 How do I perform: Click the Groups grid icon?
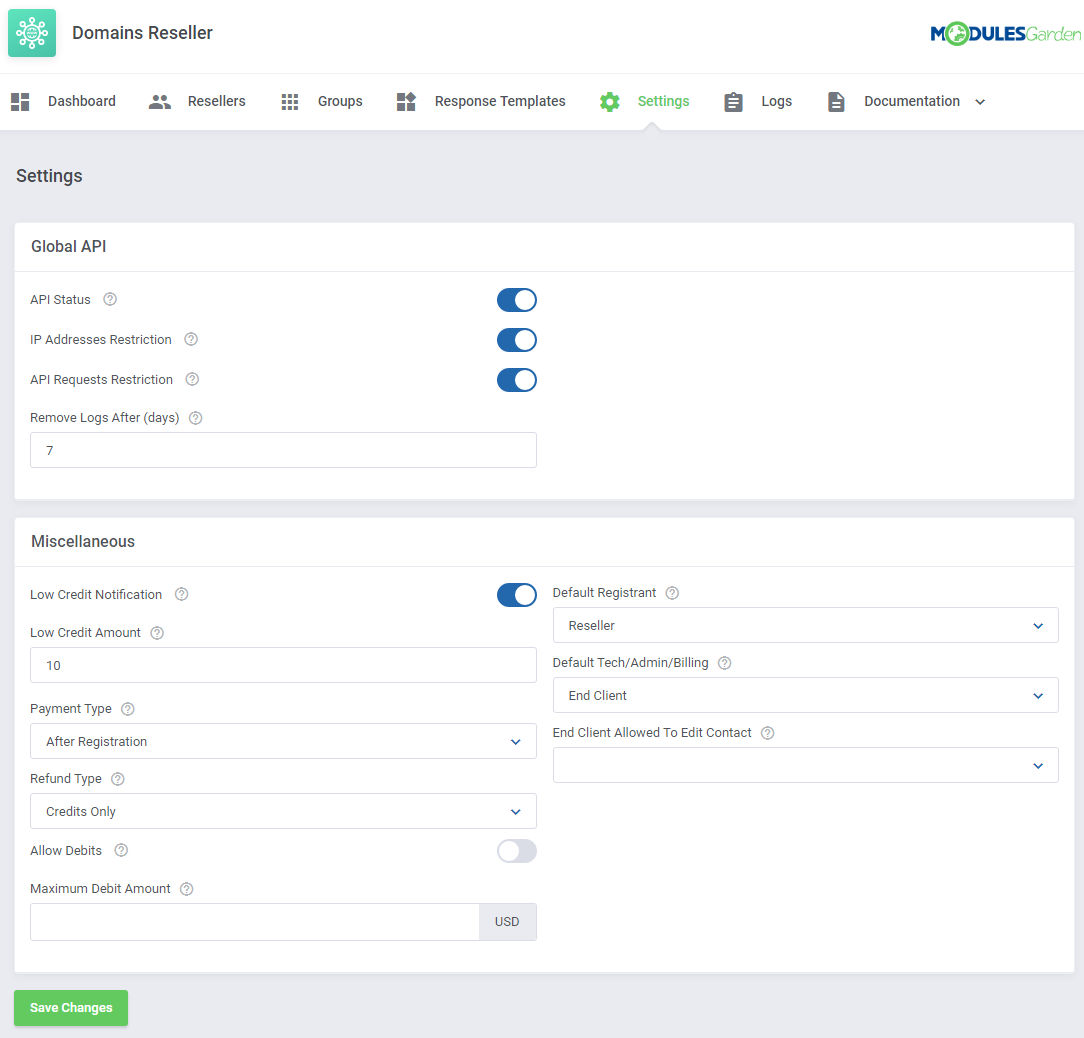(x=290, y=102)
